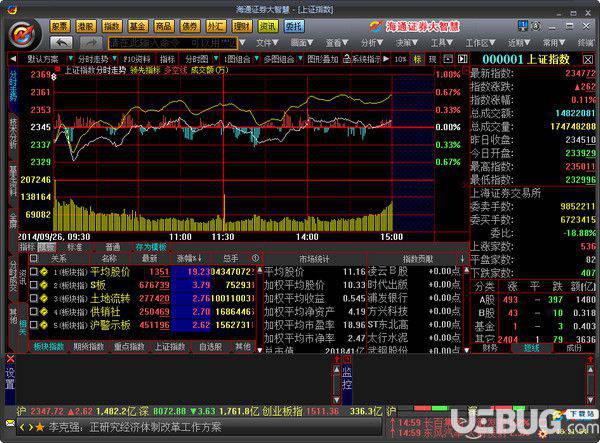The width and height of the screenshot is (600, 443).
Task: Click the mail envelope icon at bottom left
Action: point(10,423)
